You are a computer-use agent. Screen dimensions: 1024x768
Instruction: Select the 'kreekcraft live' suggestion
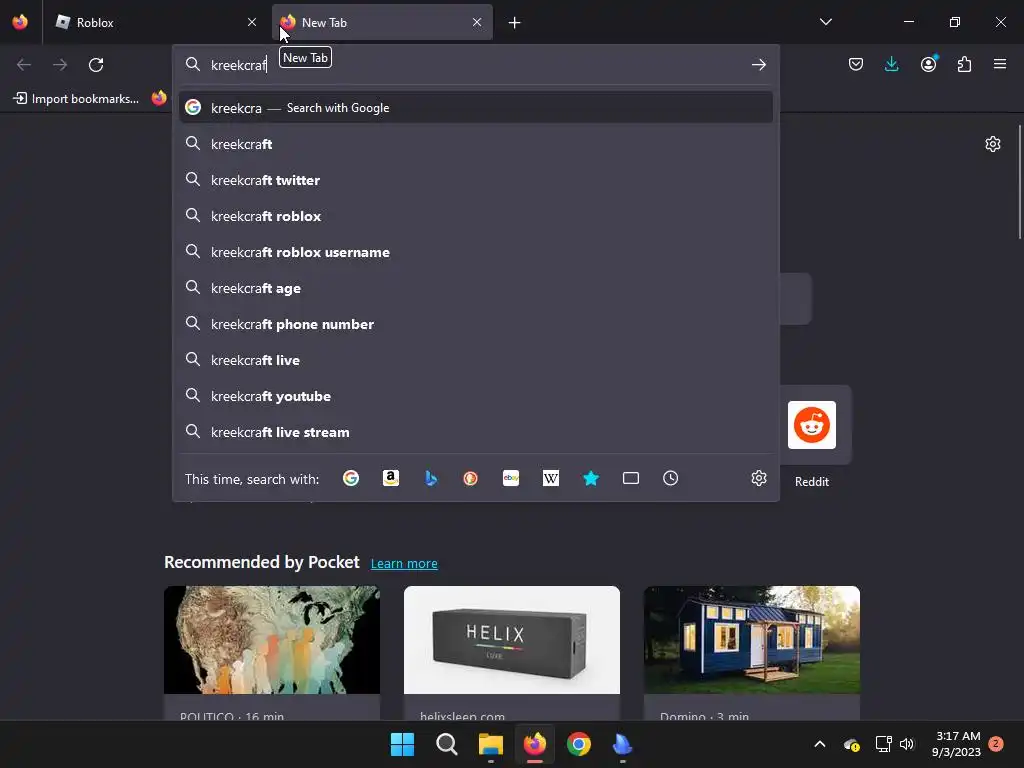475,360
